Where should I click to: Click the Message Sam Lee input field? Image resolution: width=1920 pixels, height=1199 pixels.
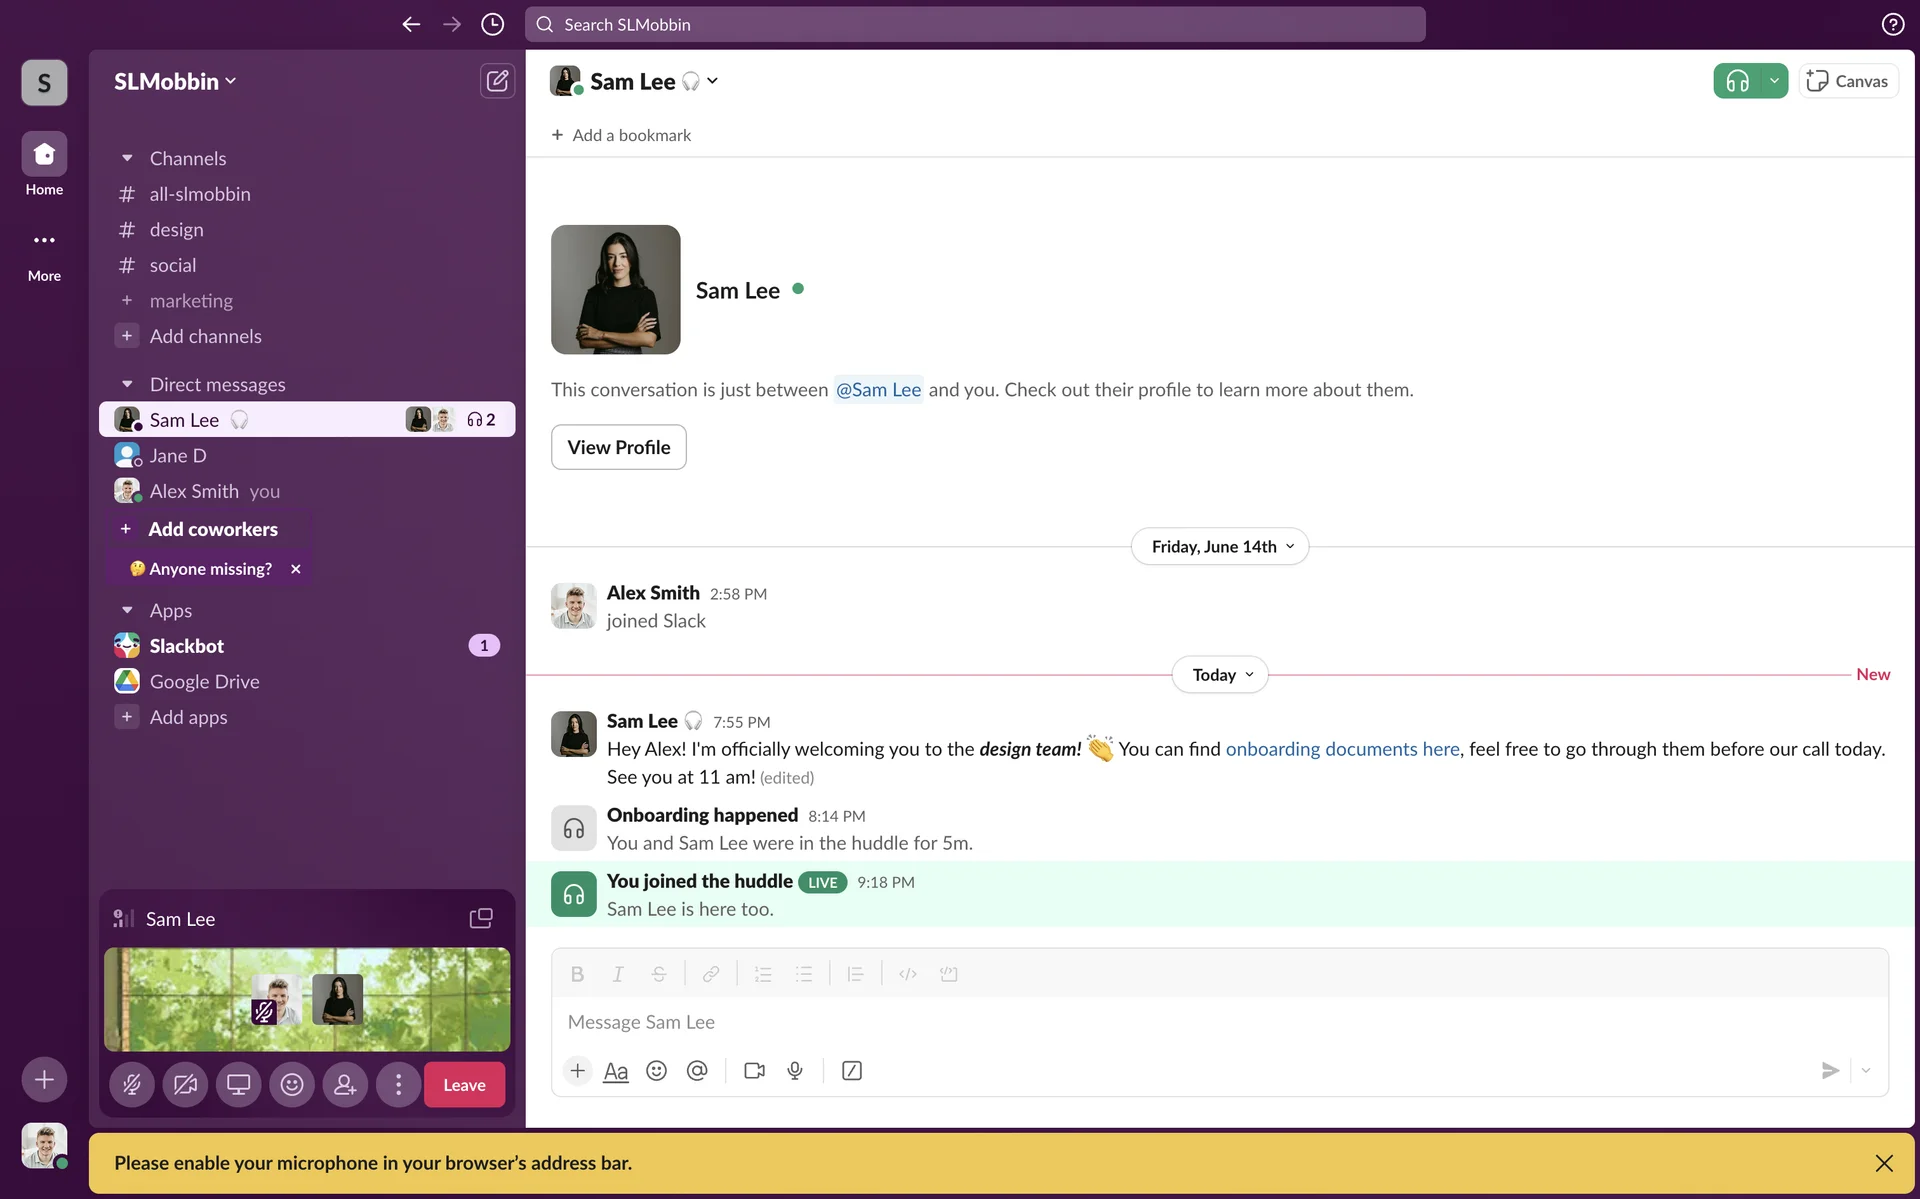(1200, 1022)
